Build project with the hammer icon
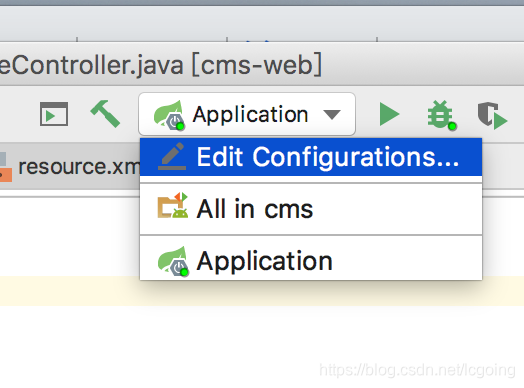 click(105, 114)
